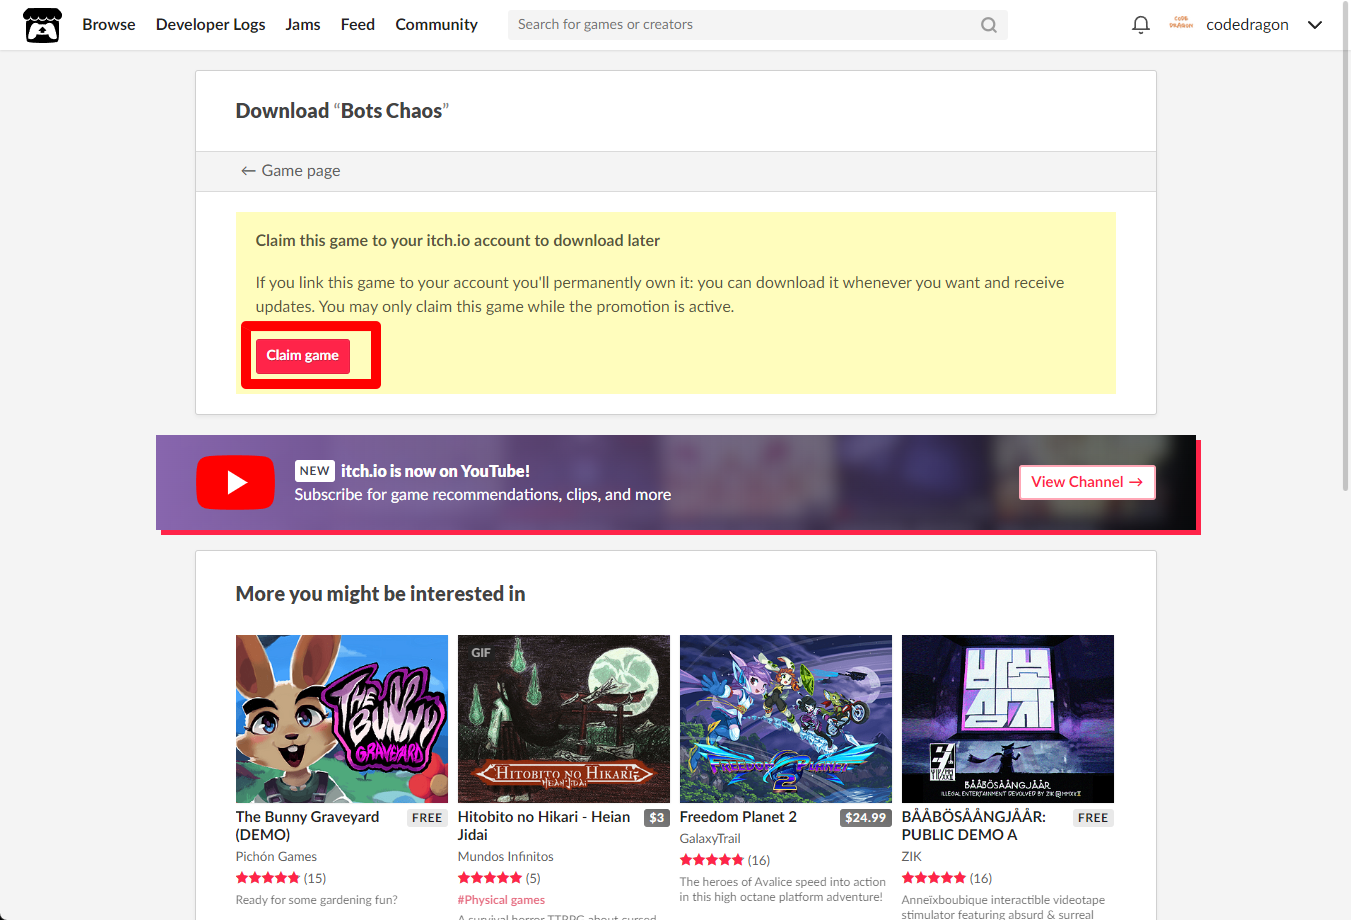
Task: Open Hitobito no Hikari cover image
Action: tap(564, 719)
